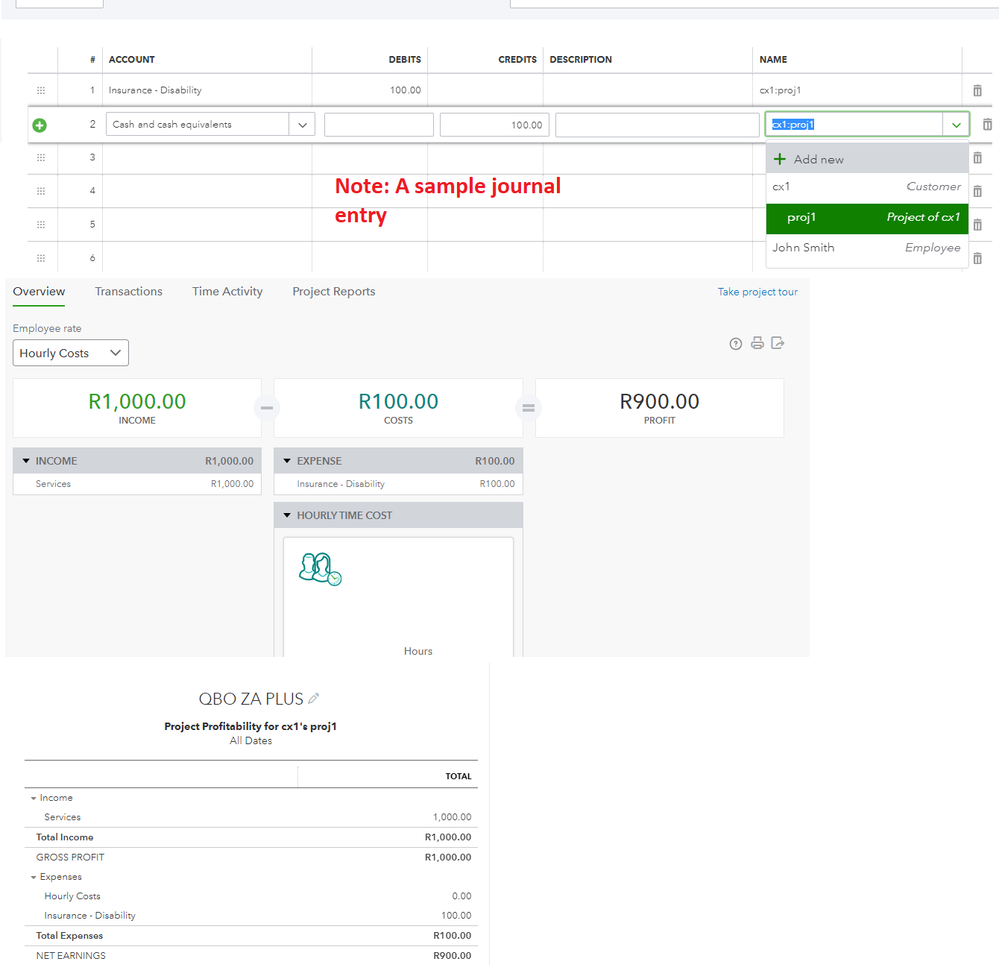Click Name field containing cx1:proj1
The image size is (999, 965).
click(854, 125)
